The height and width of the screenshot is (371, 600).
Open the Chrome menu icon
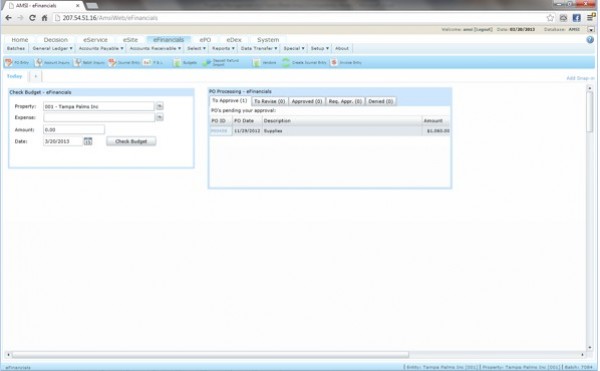[x=591, y=17]
